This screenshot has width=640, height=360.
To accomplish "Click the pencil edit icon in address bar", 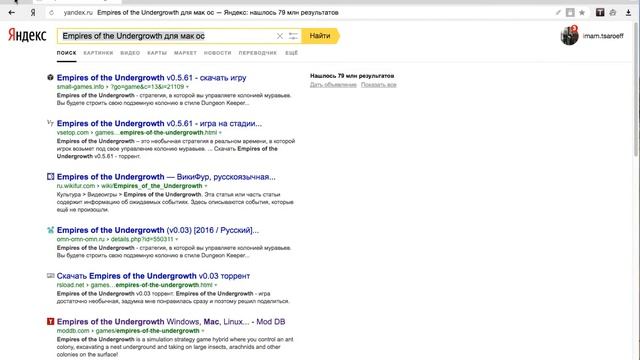I will tap(558, 13).
